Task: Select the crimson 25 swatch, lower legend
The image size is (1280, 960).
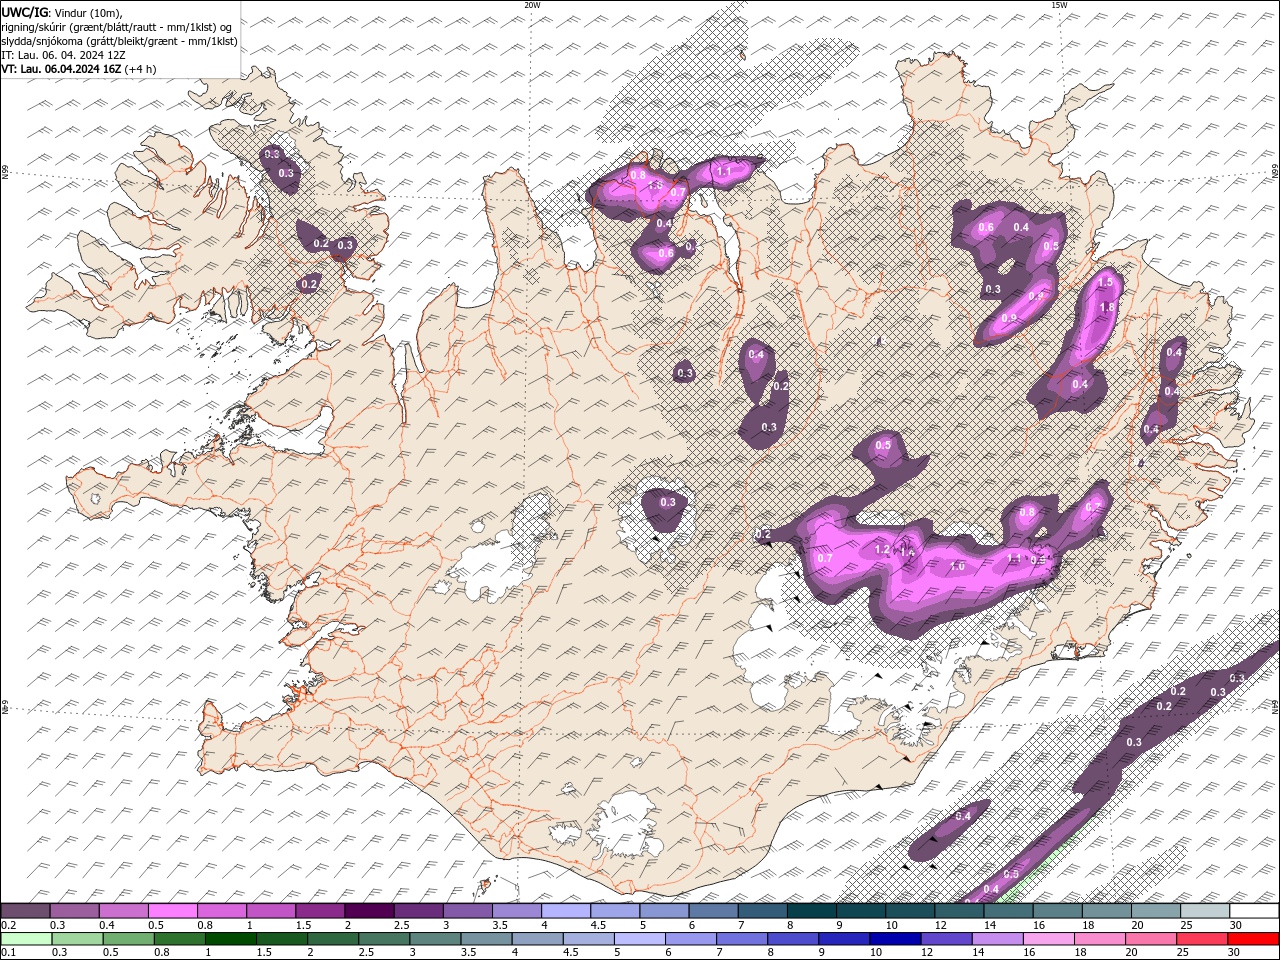Action: click(1202, 939)
